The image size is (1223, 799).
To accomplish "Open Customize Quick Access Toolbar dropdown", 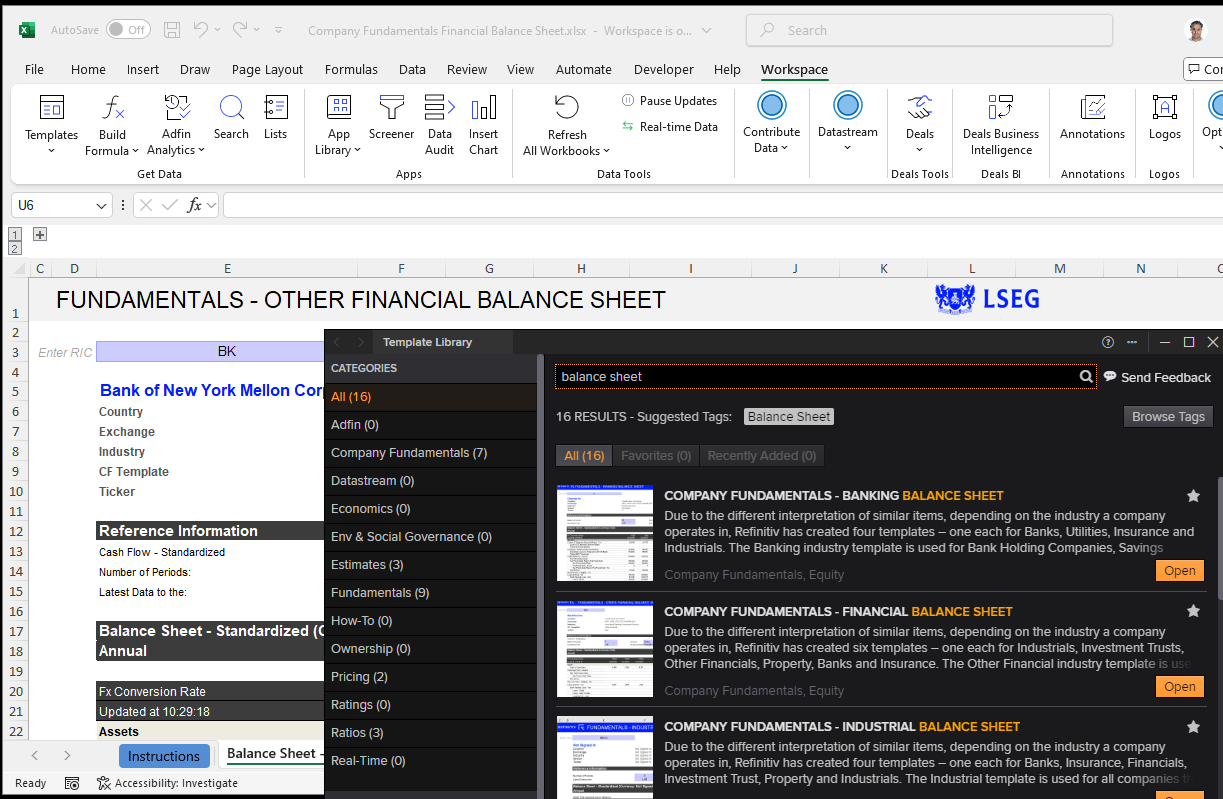I will pyautogui.click(x=279, y=30).
